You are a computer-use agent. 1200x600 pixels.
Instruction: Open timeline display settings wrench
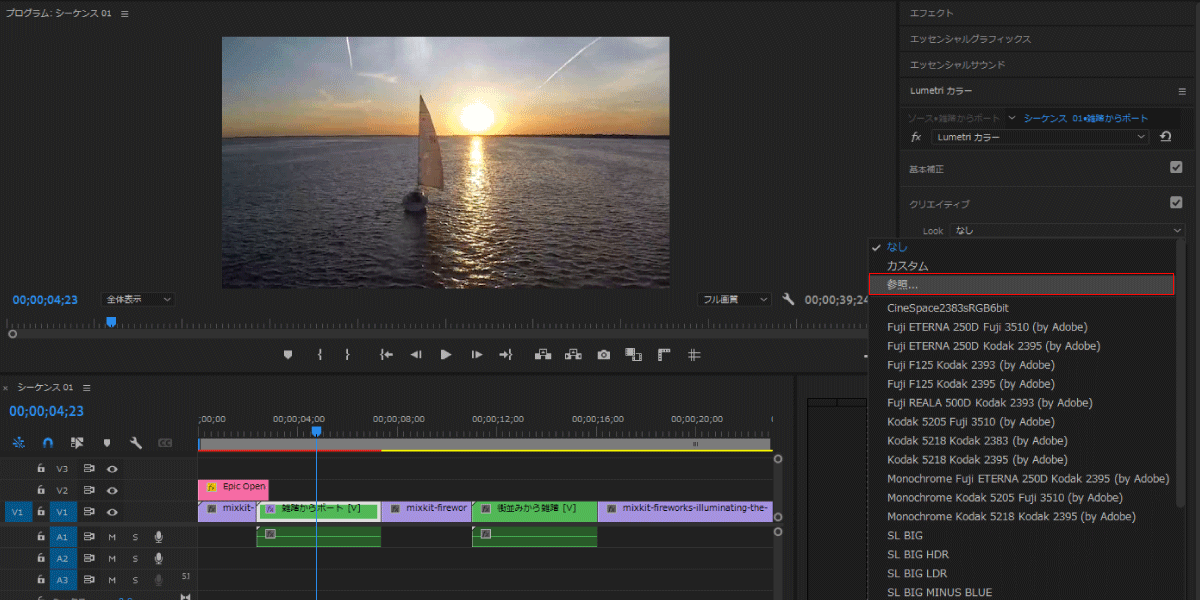tap(136, 442)
